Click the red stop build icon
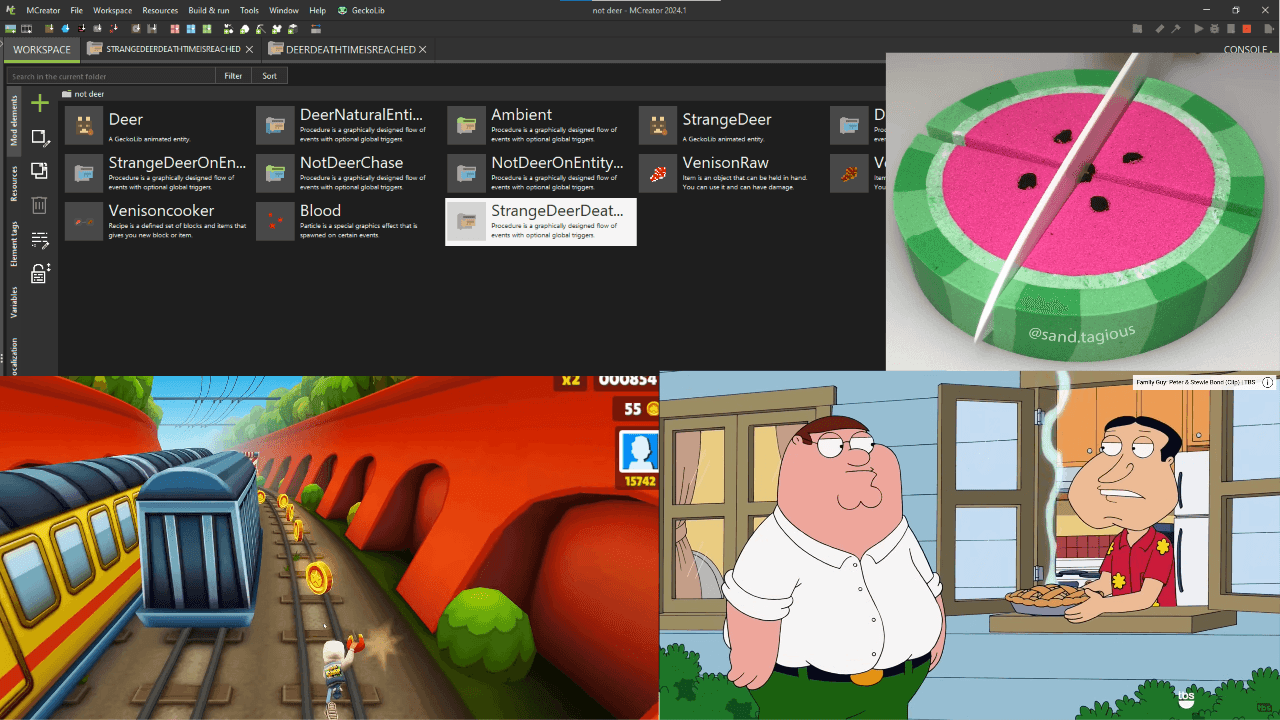The height and width of the screenshot is (720, 1280). click(1246, 29)
